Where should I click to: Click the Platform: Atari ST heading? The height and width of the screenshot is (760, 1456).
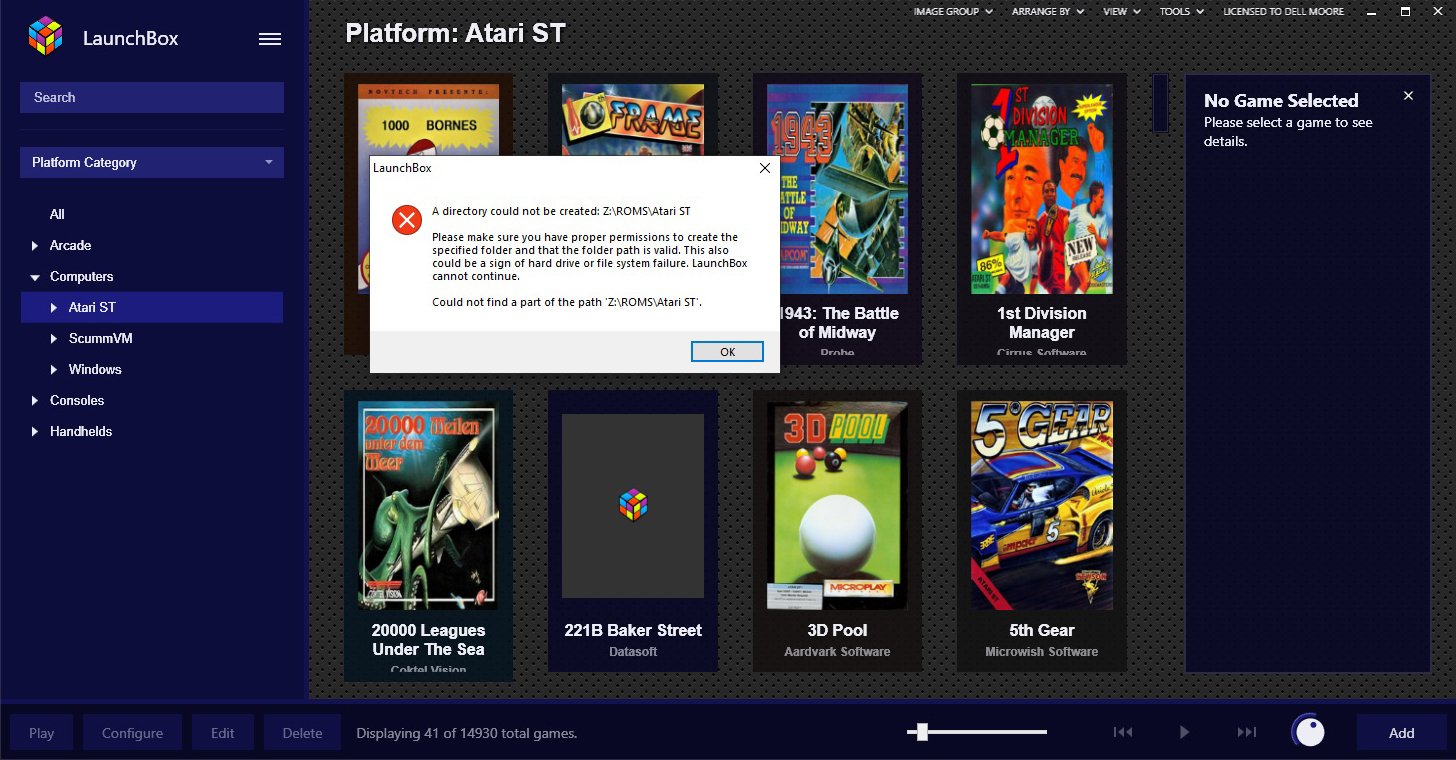tap(455, 33)
